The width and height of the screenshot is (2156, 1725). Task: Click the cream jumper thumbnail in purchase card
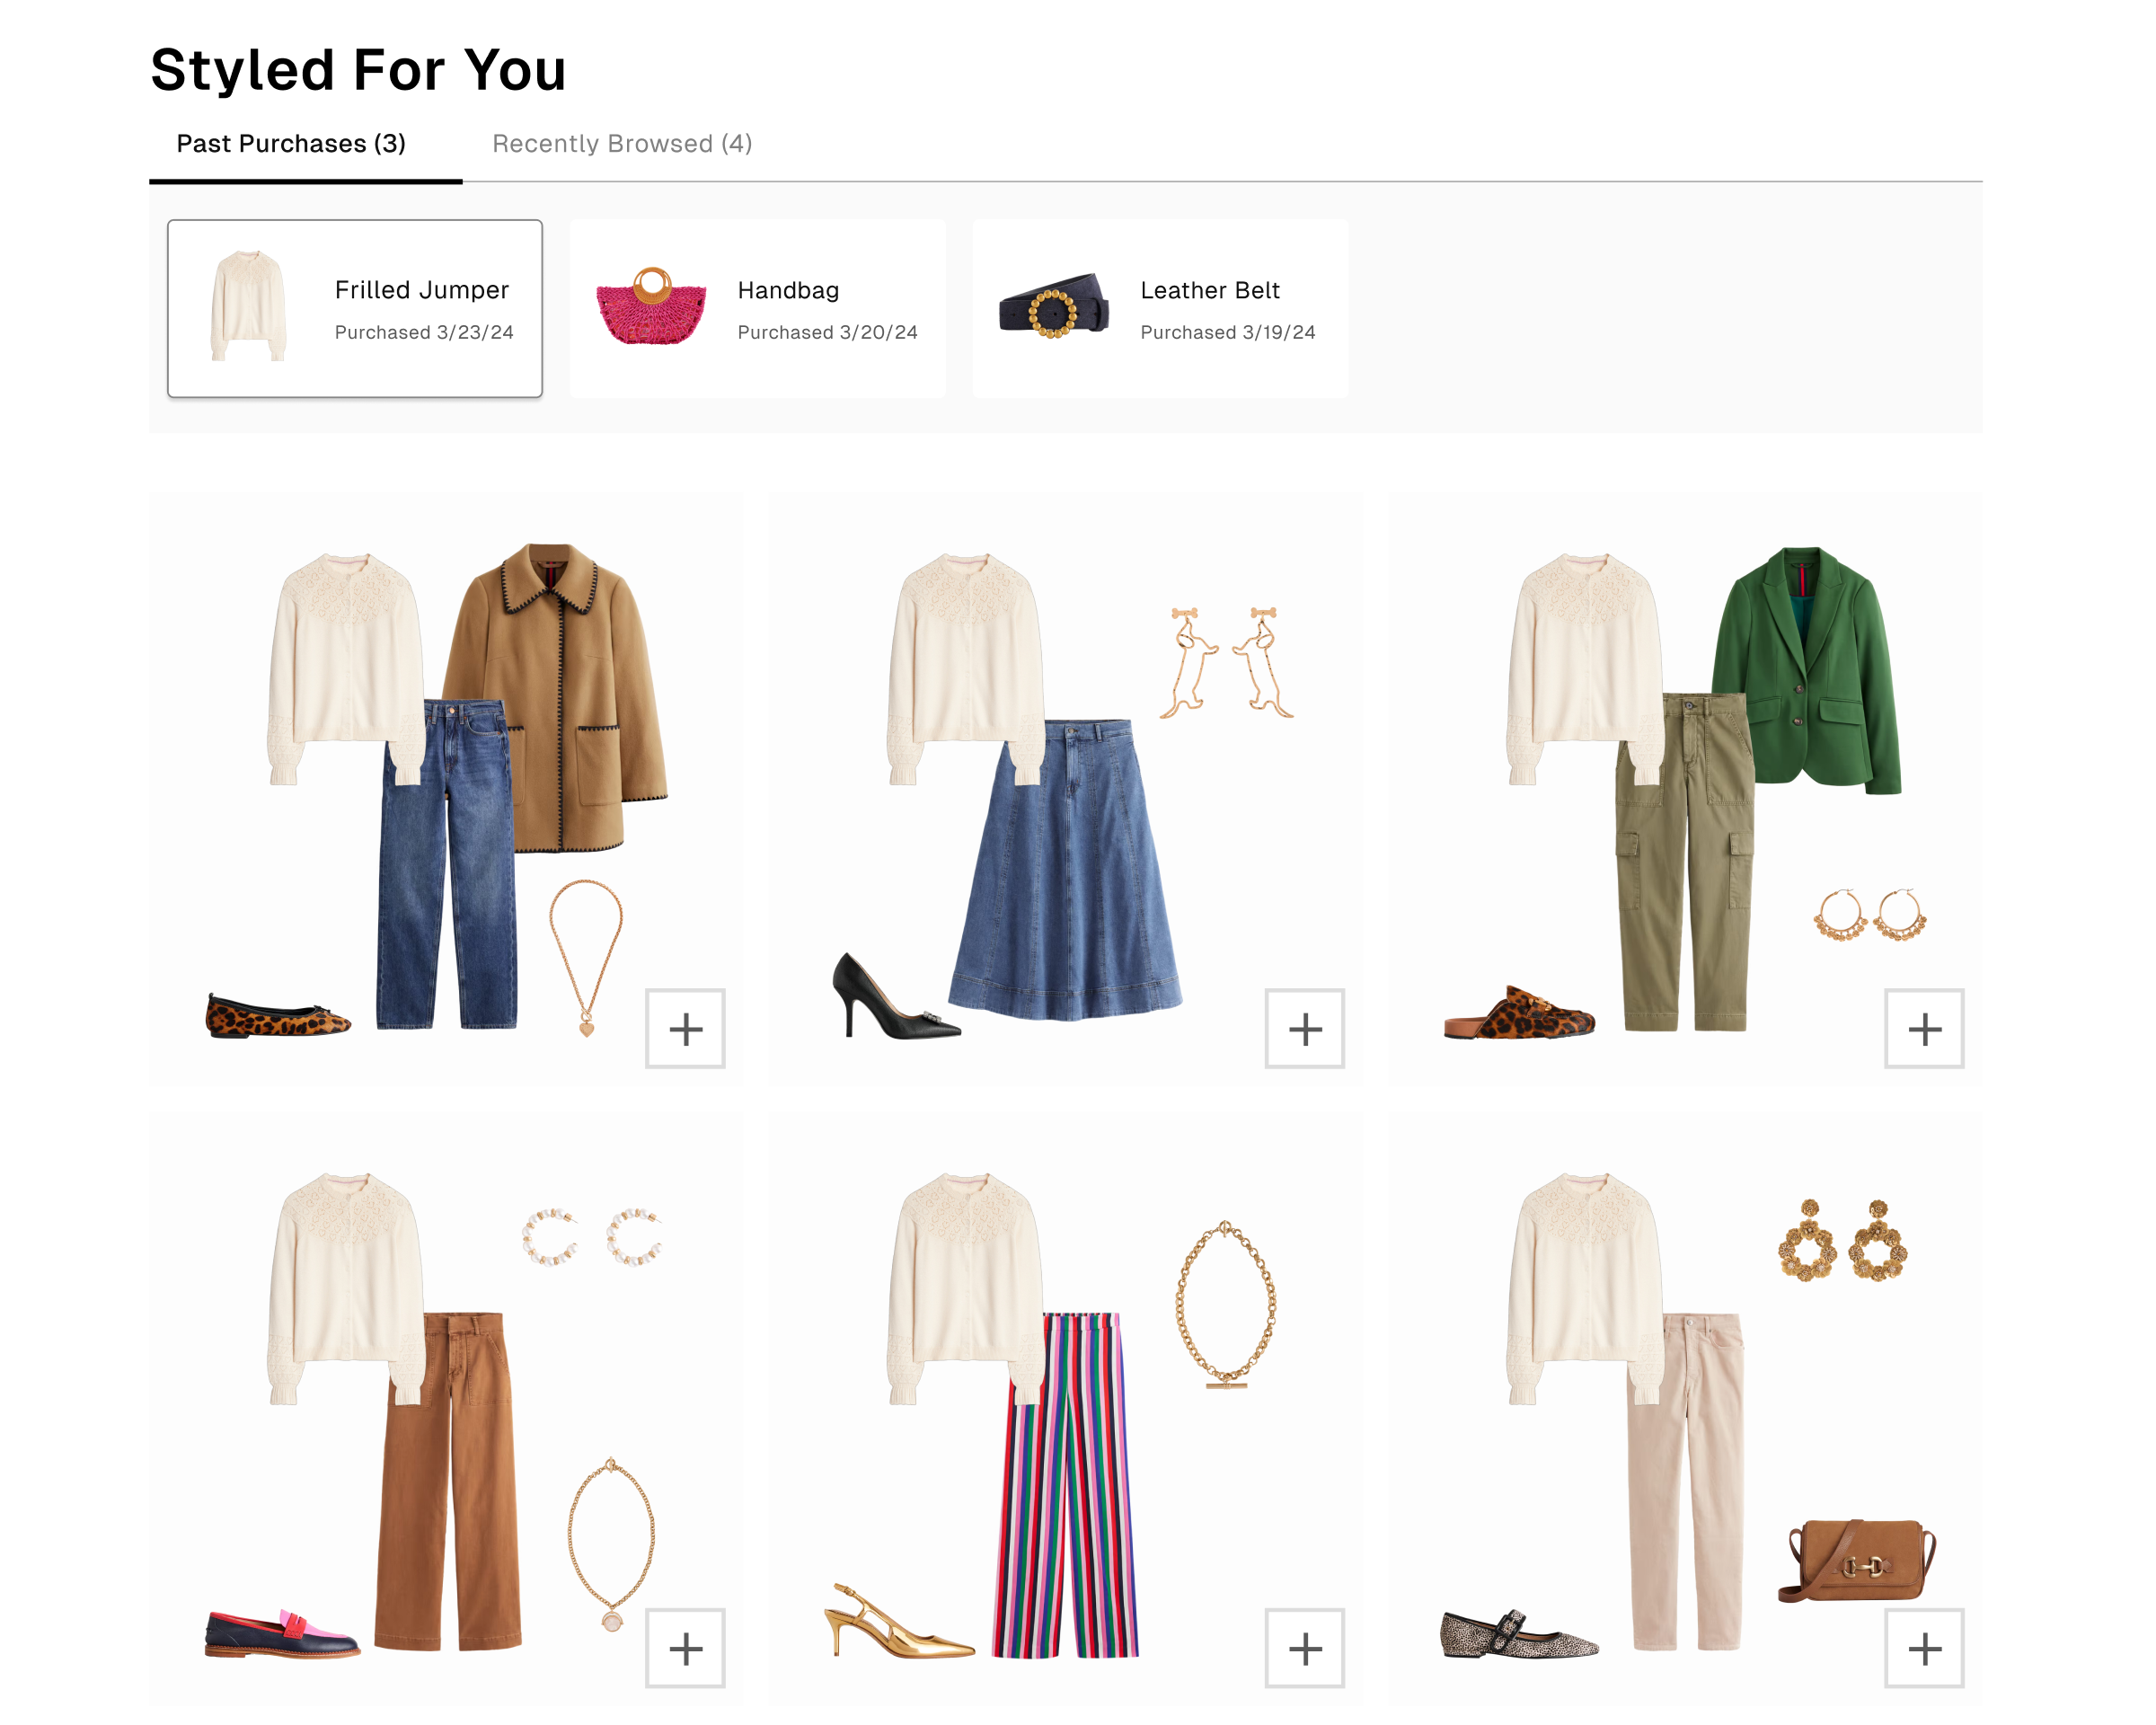click(x=248, y=306)
